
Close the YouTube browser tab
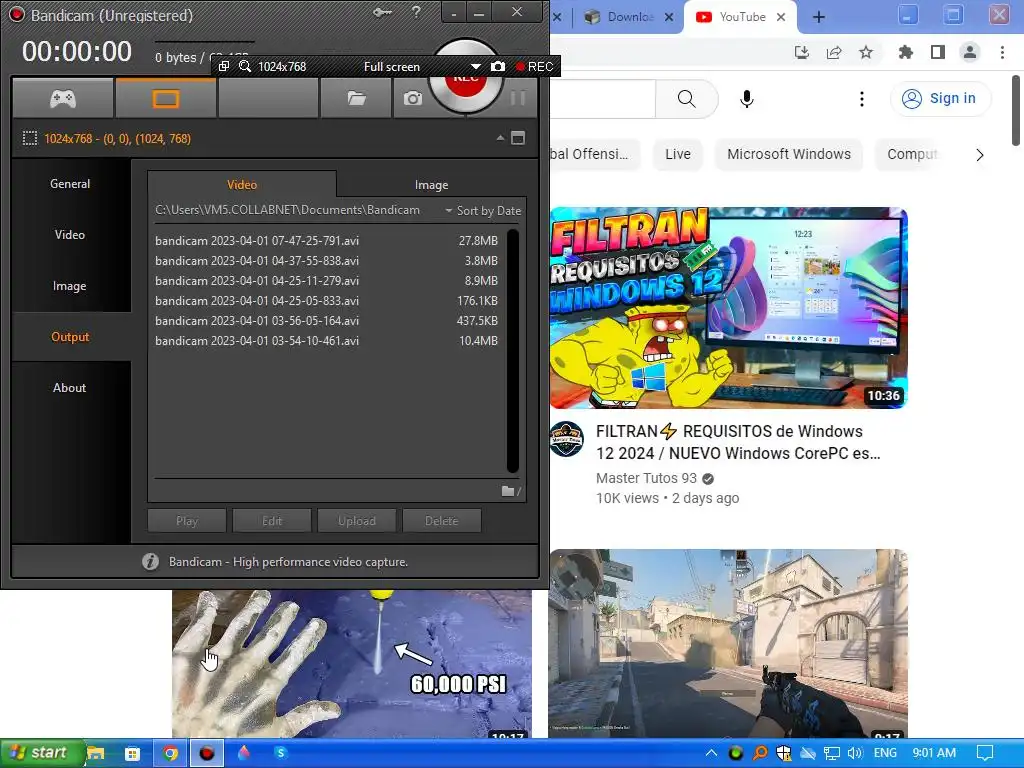click(x=781, y=18)
